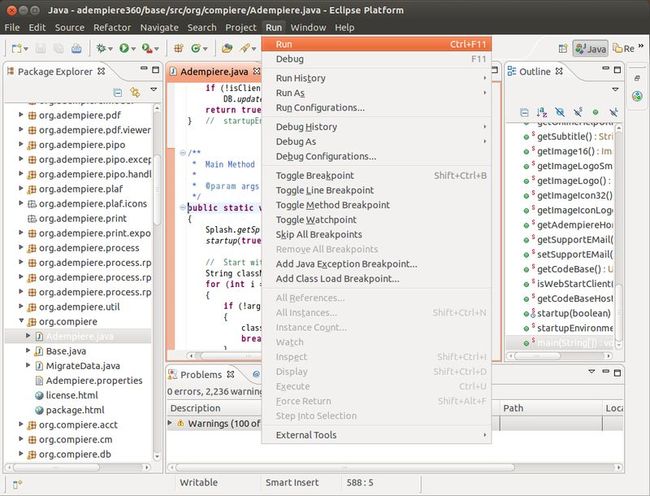This screenshot has height=496, width=650.
Task: Close the Outline view tab
Action: [559, 71]
